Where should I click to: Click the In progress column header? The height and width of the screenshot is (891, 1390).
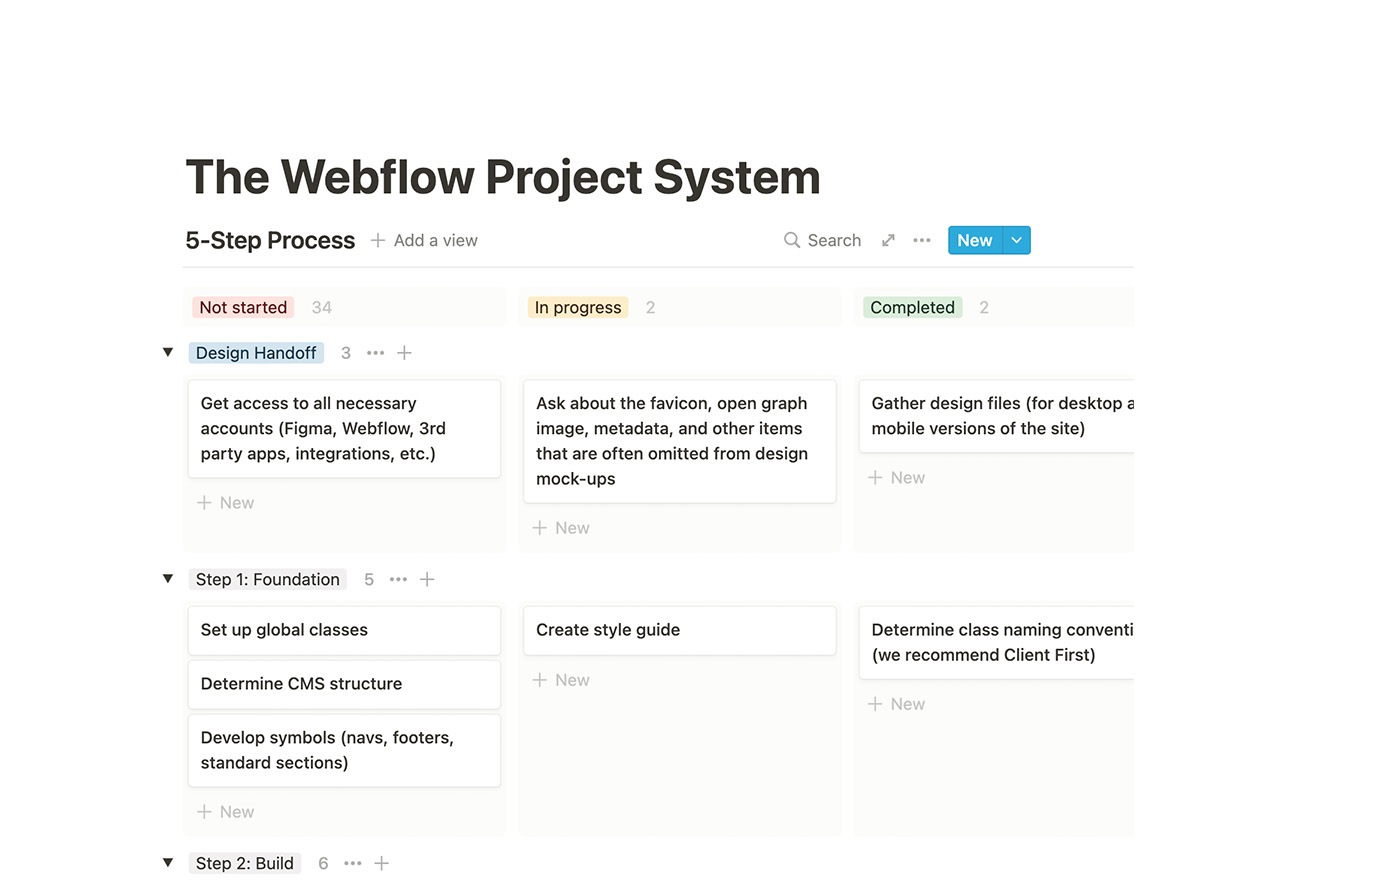click(578, 308)
